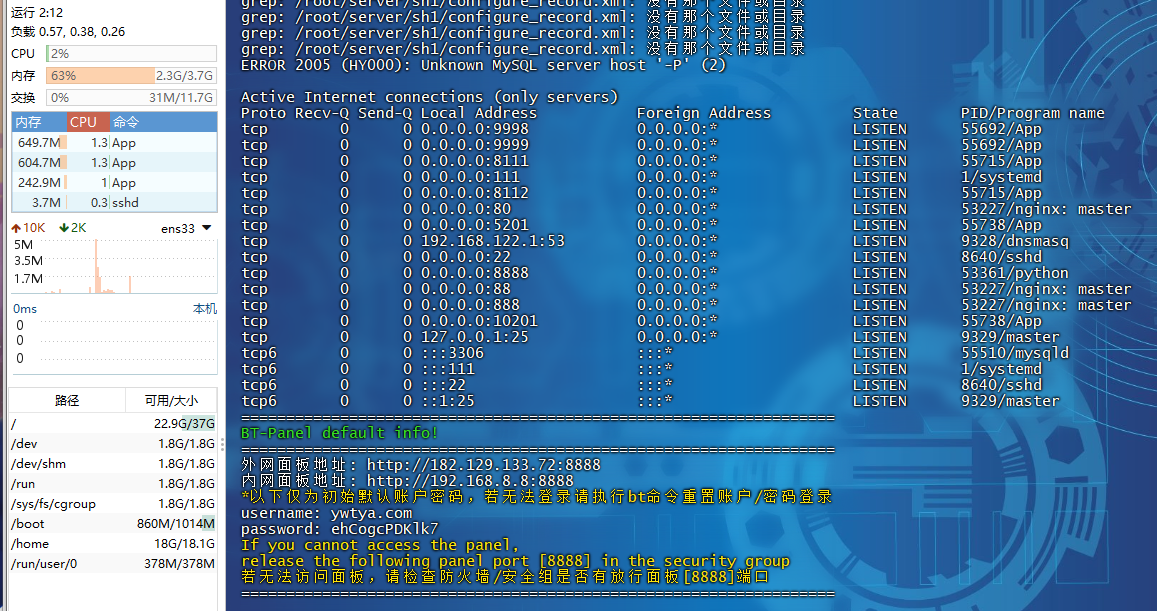The height and width of the screenshot is (611, 1157).
Task: Select the /run disk row with 1.8G/1.8G
Action: (x=113, y=483)
